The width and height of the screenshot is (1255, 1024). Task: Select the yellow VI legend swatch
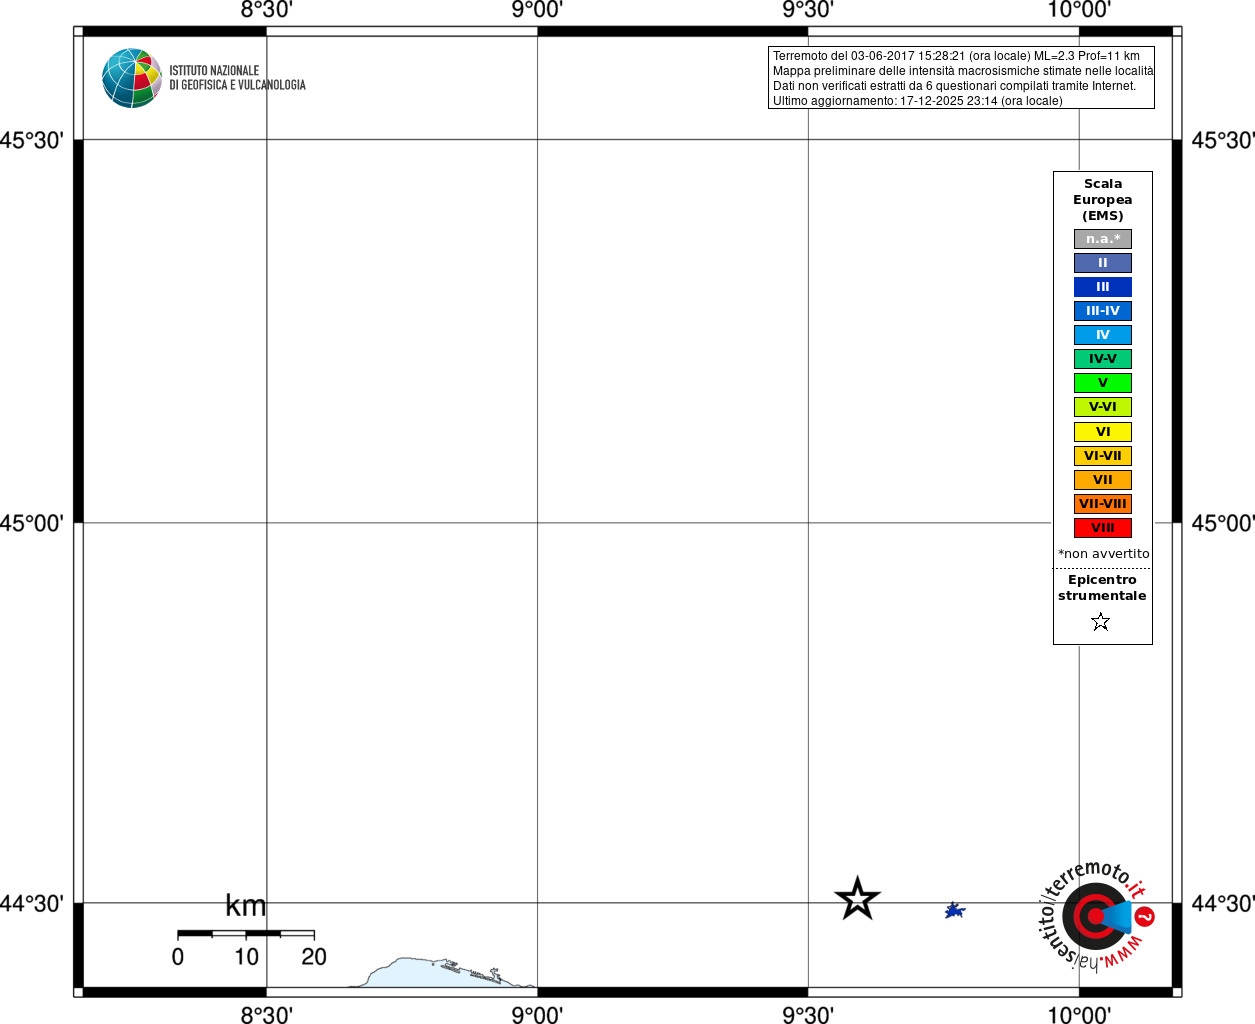click(x=1103, y=432)
